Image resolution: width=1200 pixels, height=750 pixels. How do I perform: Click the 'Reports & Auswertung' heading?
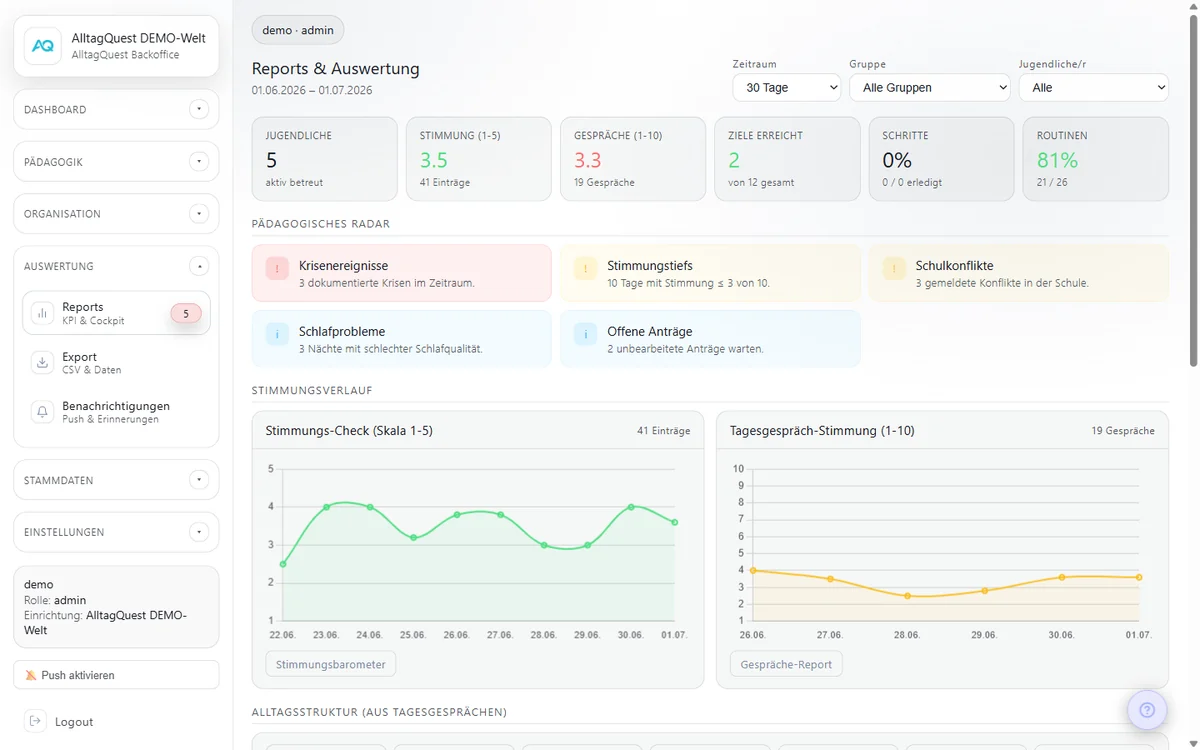coord(336,69)
